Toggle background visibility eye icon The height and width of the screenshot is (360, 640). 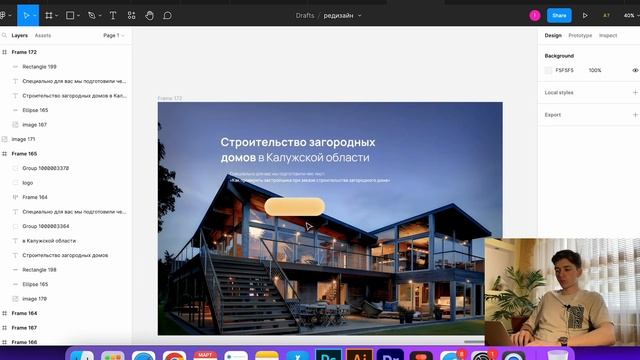point(635,70)
